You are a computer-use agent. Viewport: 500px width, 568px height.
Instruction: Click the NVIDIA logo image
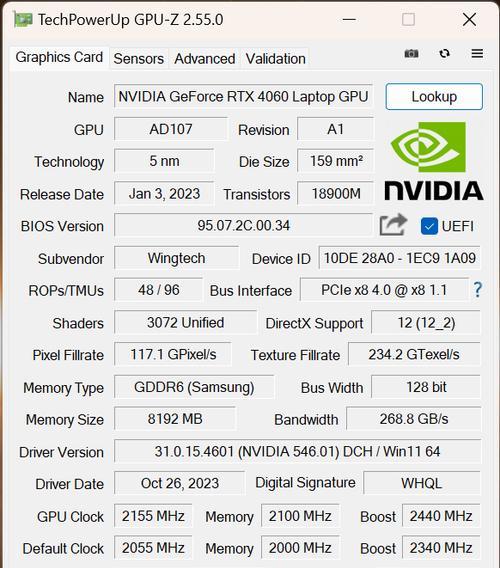[x=434, y=161]
